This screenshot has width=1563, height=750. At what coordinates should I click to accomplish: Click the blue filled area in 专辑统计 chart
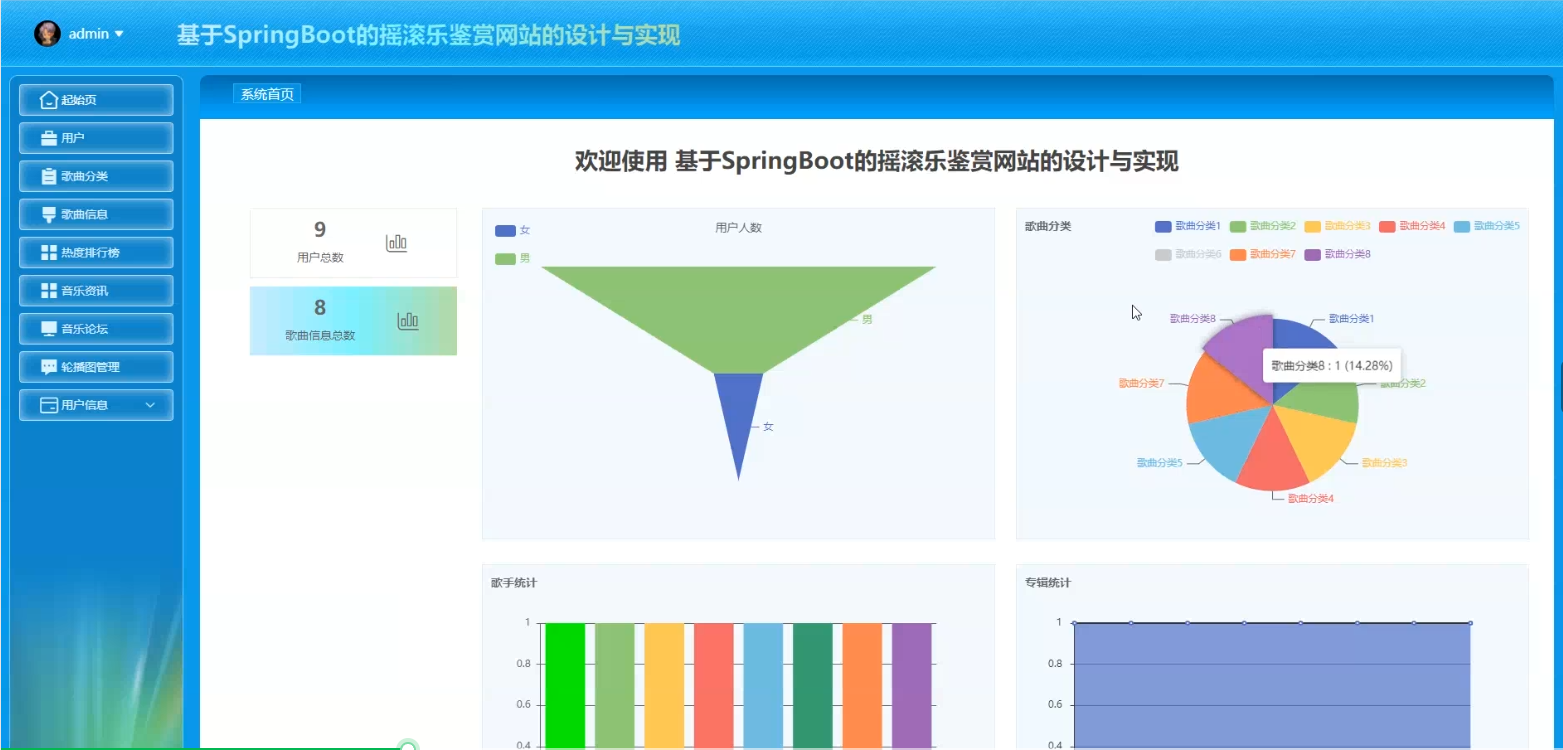[x=1272, y=686]
